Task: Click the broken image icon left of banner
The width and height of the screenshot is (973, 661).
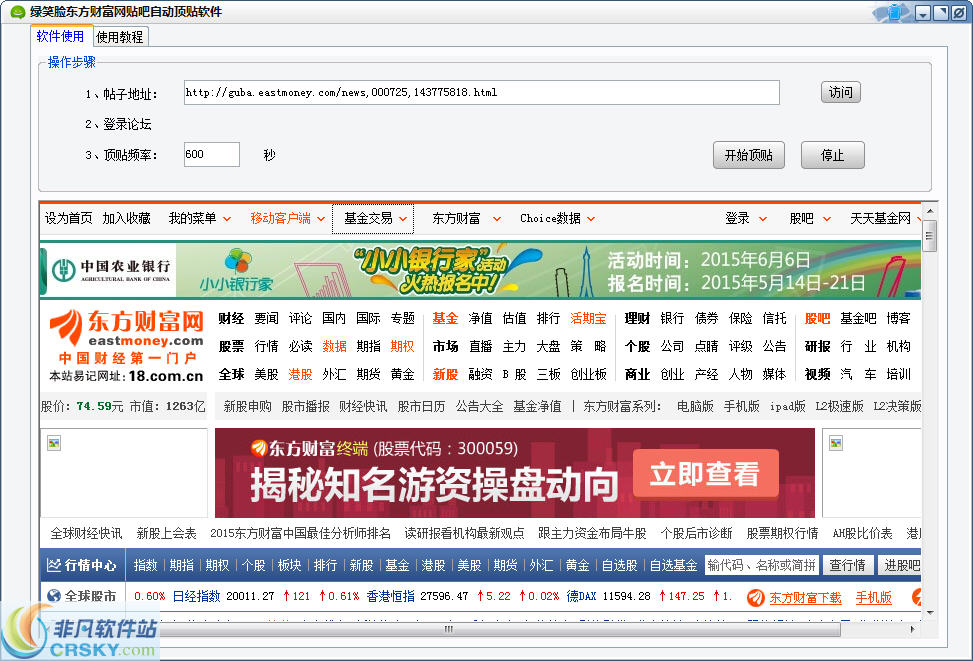Action: (x=54, y=443)
